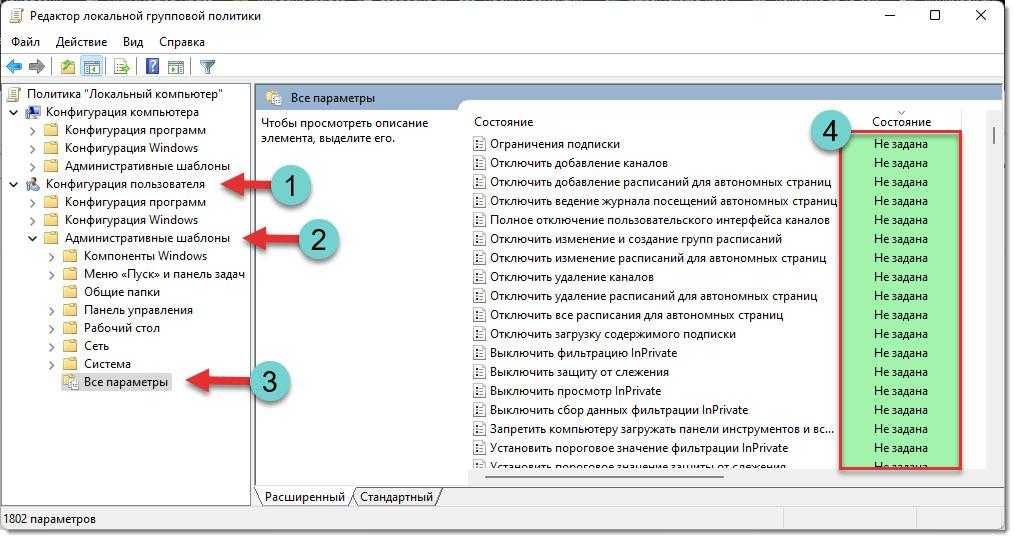Screen dimensions: 1015x540
Task: Click the Forward arrow toolbar icon
Action: tap(37, 67)
